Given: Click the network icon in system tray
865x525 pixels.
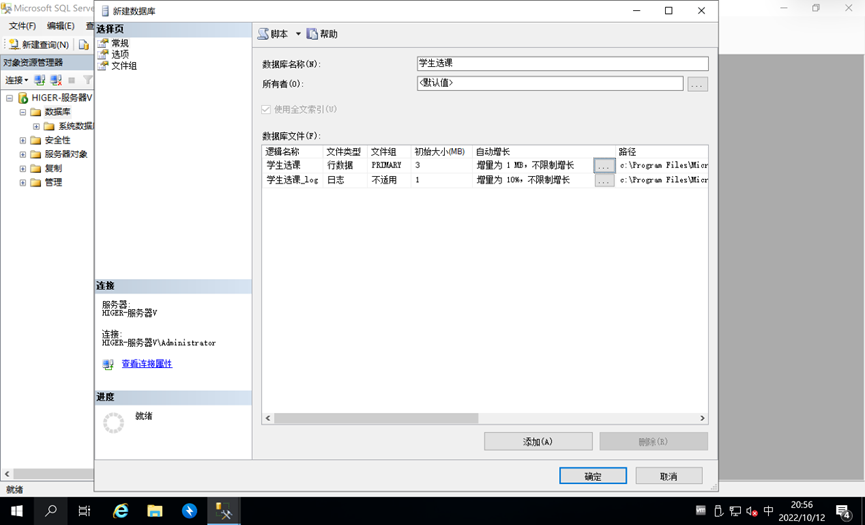Looking at the screenshot, I should click(x=735, y=511).
